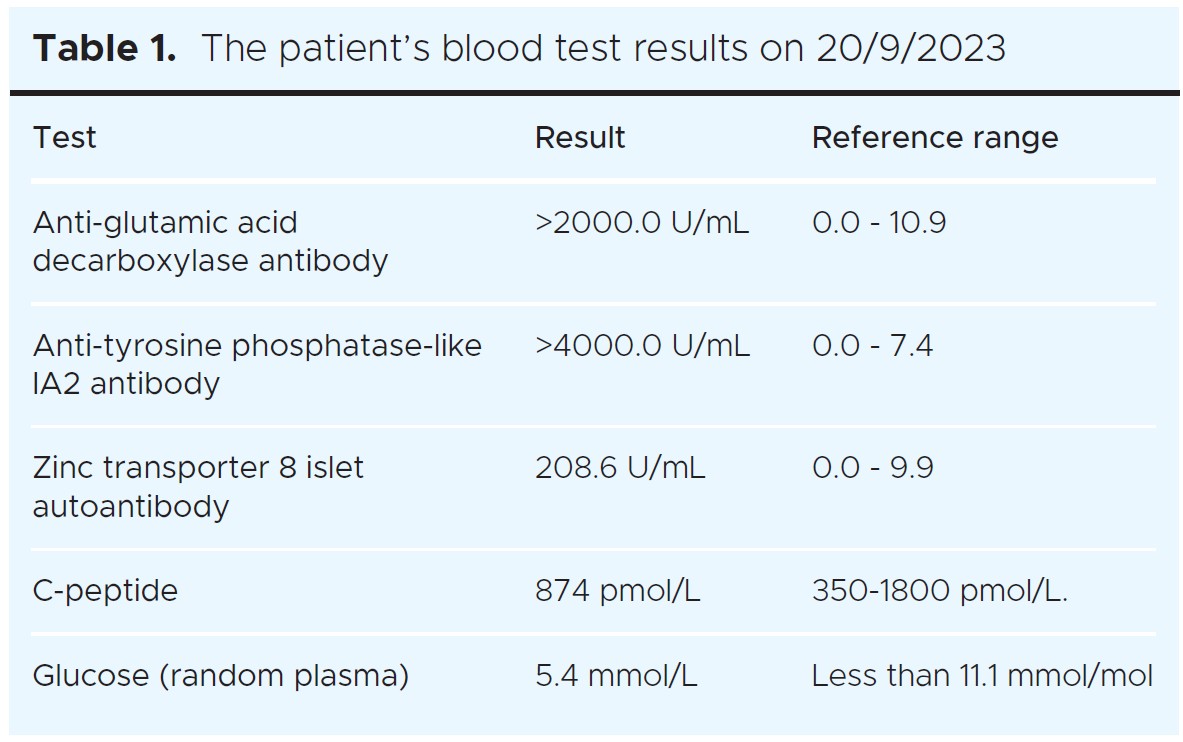1183x742 pixels.
Task: Select the Zinc transporter 8 islet autoantibody cell
Action: click(198, 487)
